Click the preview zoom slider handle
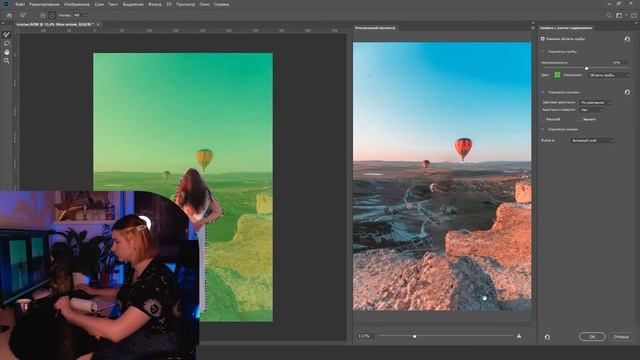Viewport: 640px width, 360px height. tap(414, 336)
